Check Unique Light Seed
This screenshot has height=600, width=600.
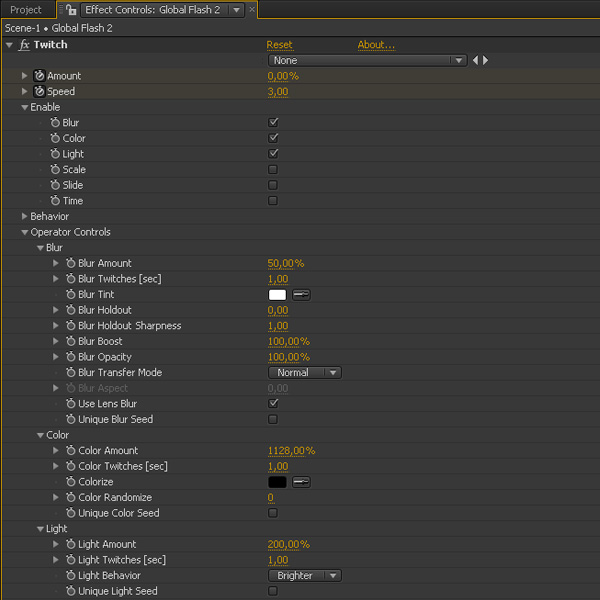tap(273, 591)
